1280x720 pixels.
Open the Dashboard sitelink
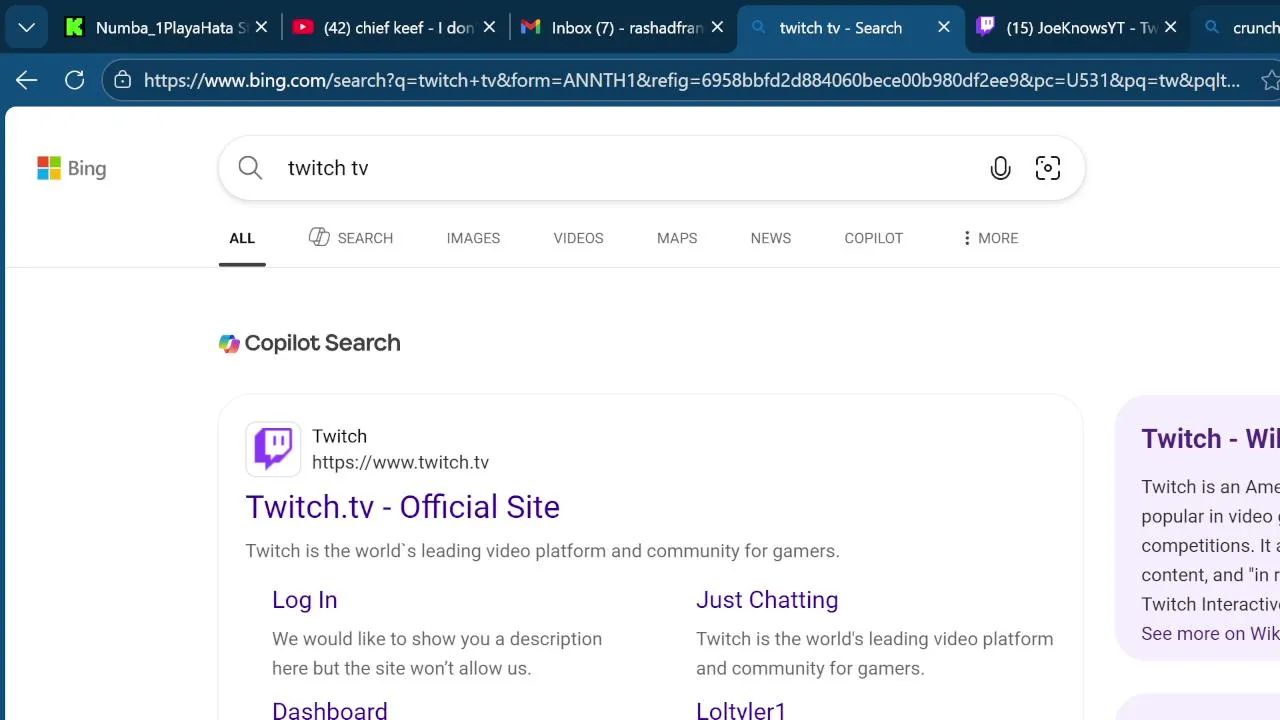coord(329,711)
